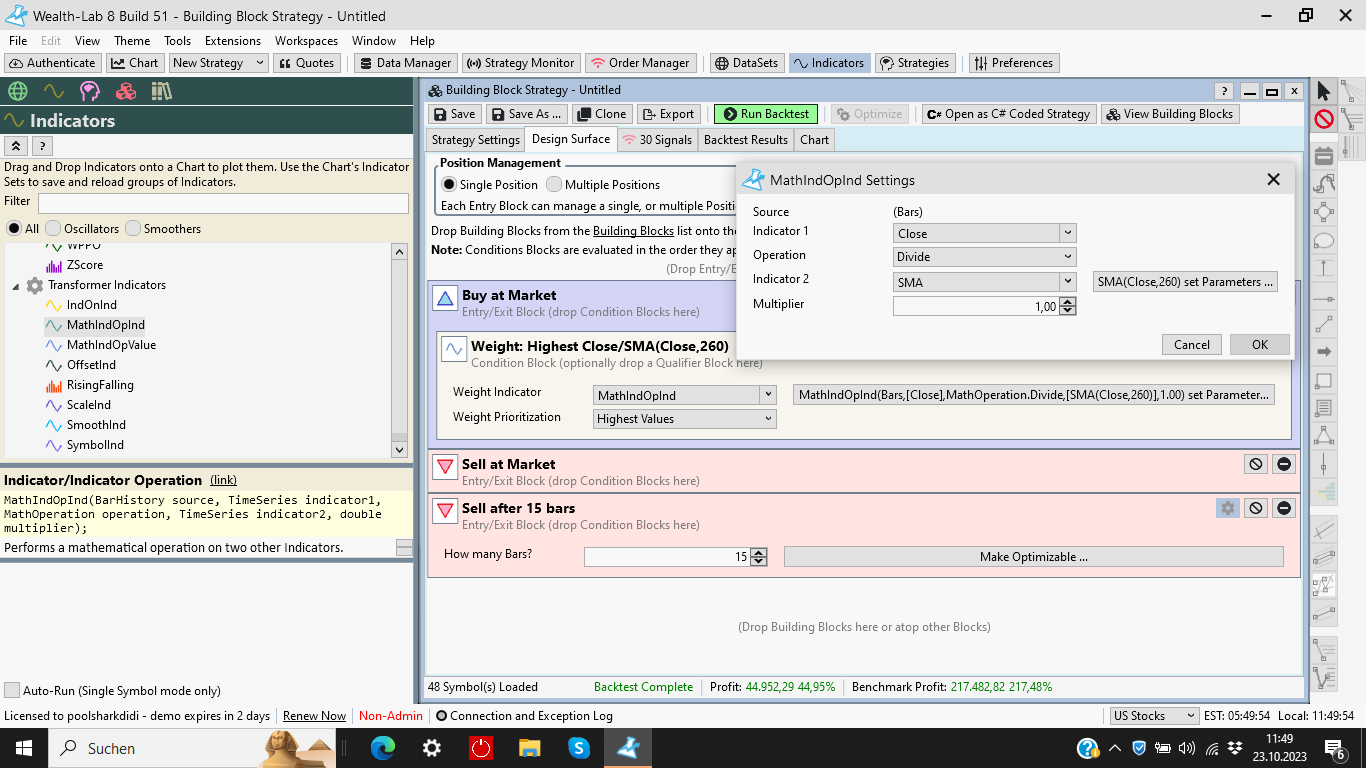Open the Strategy Monitor
Viewport: 1366px width, 768px height.
pos(520,63)
